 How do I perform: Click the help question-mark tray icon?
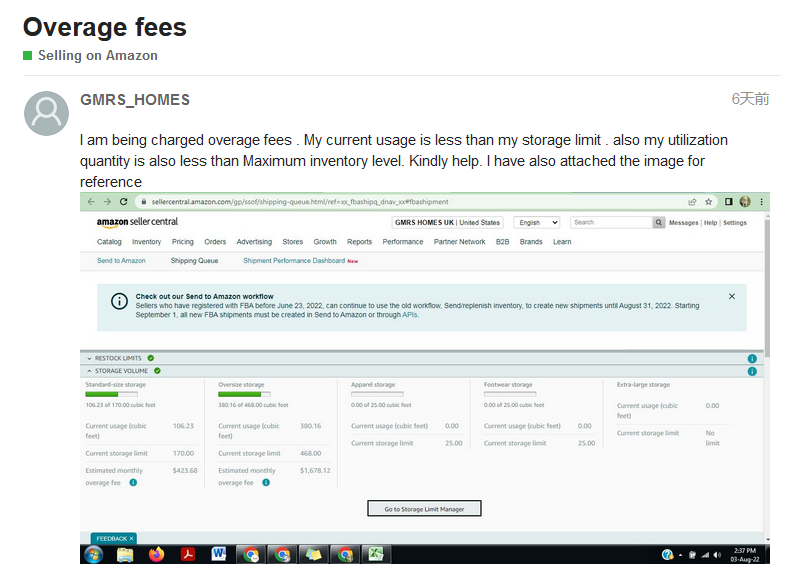click(667, 555)
